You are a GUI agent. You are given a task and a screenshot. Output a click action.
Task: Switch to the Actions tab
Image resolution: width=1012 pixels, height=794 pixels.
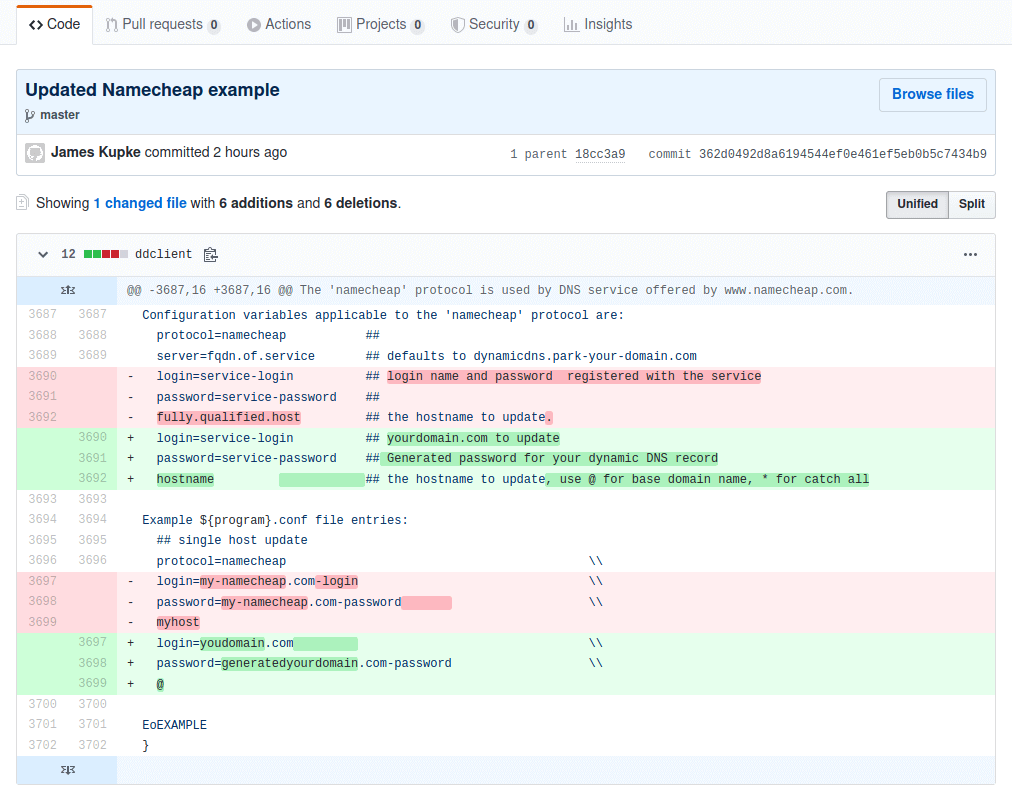point(279,25)
